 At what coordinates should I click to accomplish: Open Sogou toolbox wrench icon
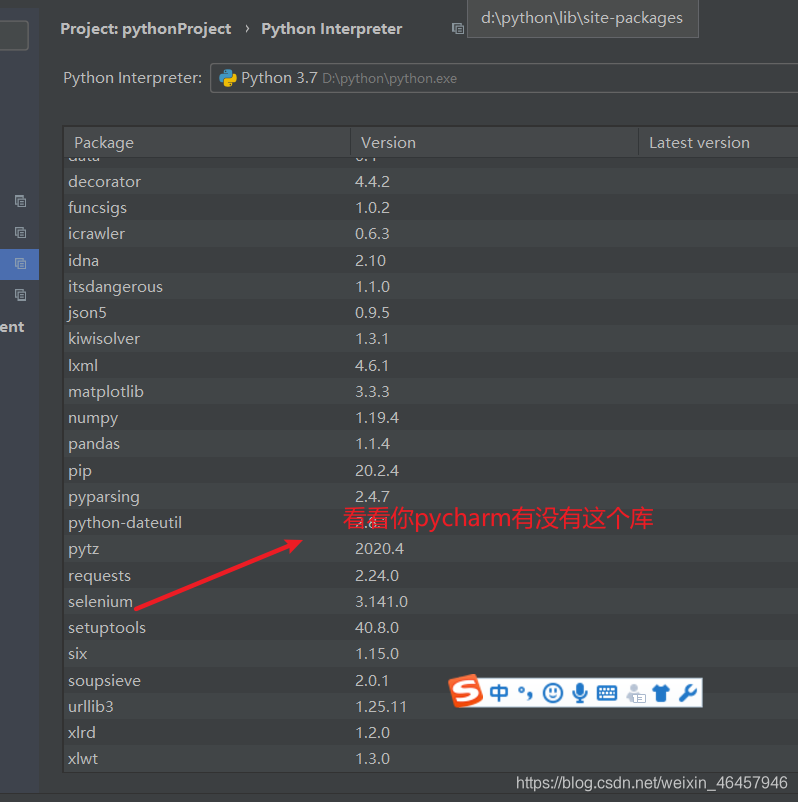pos(688,693)
